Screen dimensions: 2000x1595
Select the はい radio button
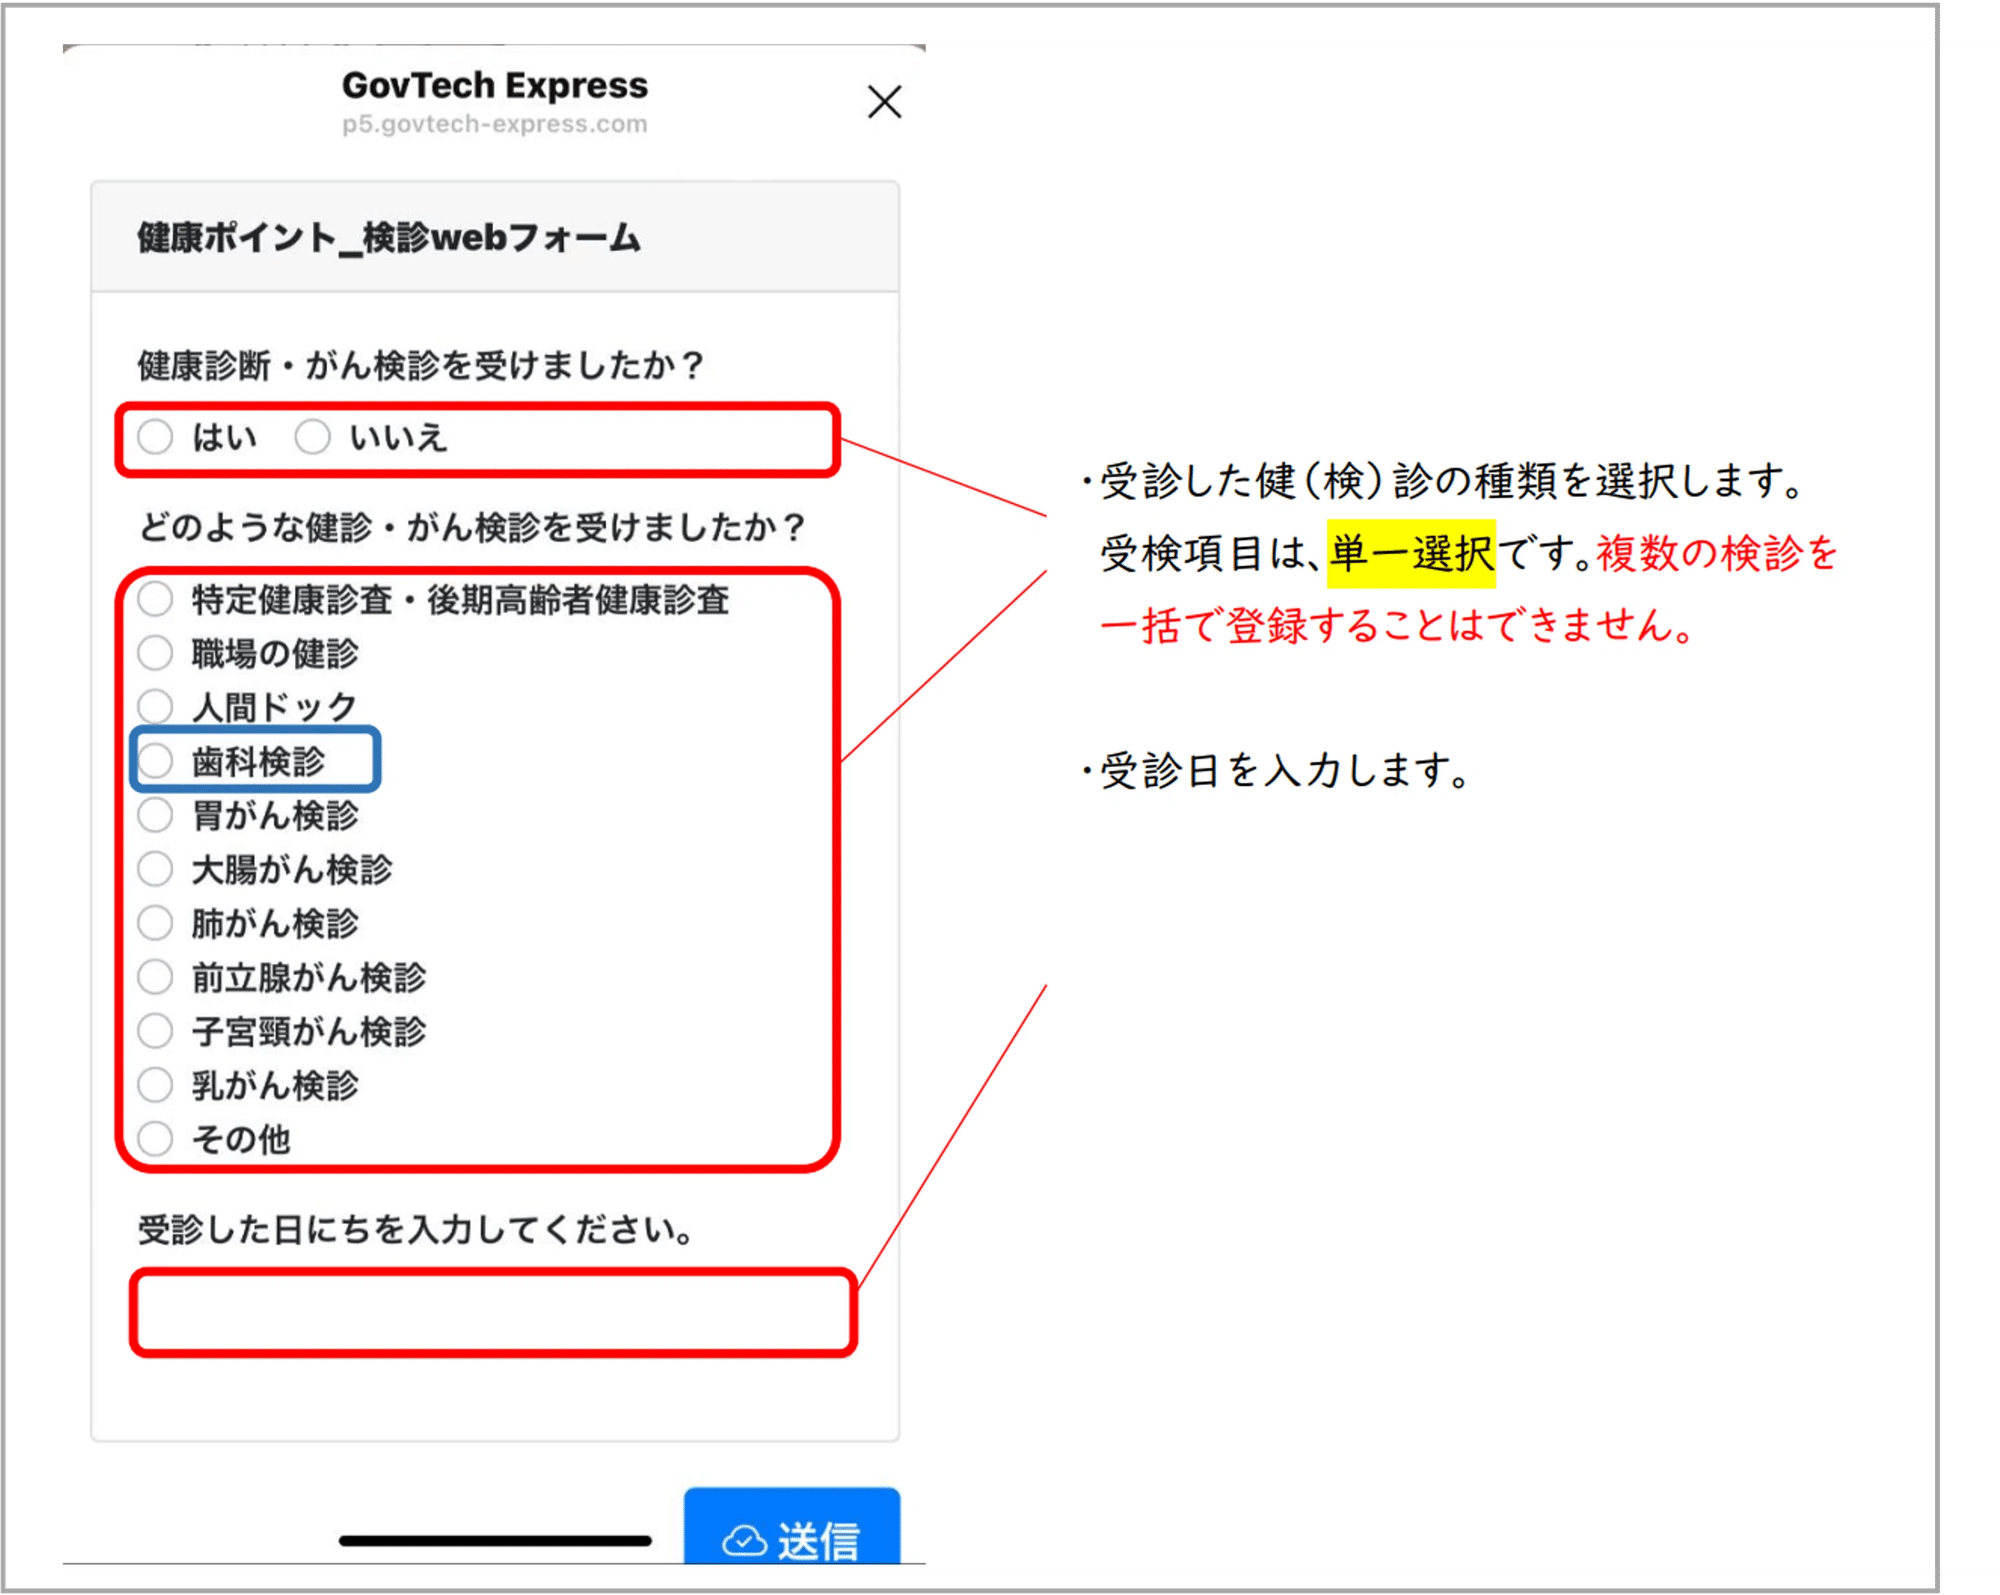click(x=155, y=437)
